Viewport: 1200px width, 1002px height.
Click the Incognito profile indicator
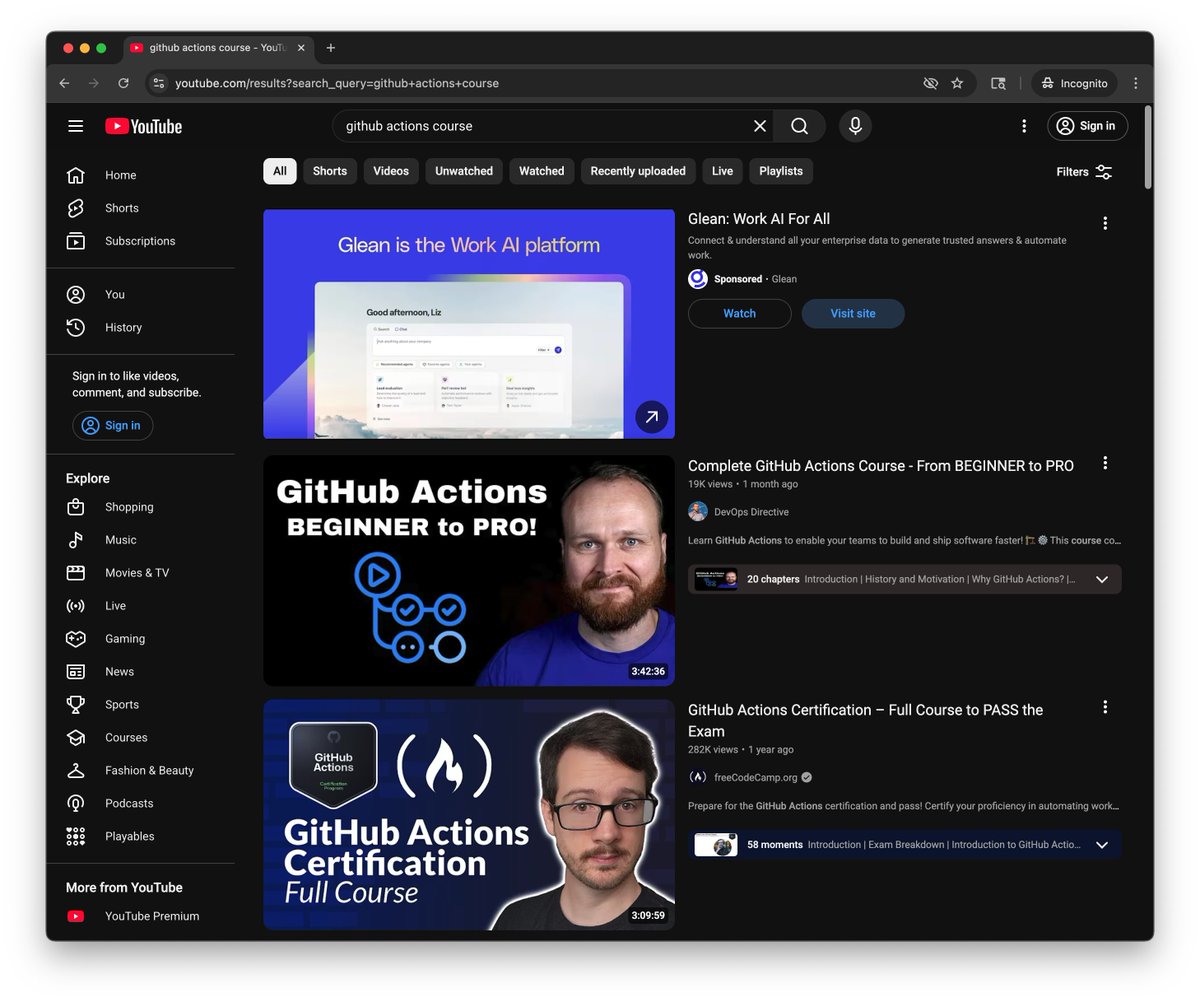click(x=1074, y=83)
